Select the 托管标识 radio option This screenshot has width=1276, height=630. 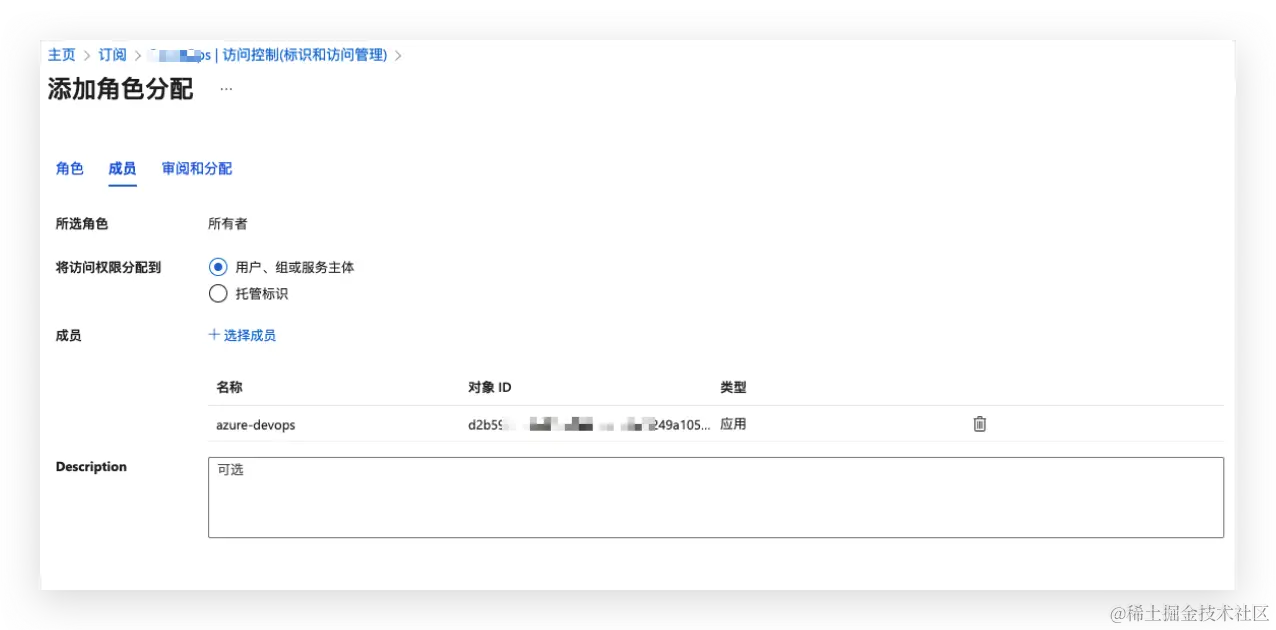[218, 294]
